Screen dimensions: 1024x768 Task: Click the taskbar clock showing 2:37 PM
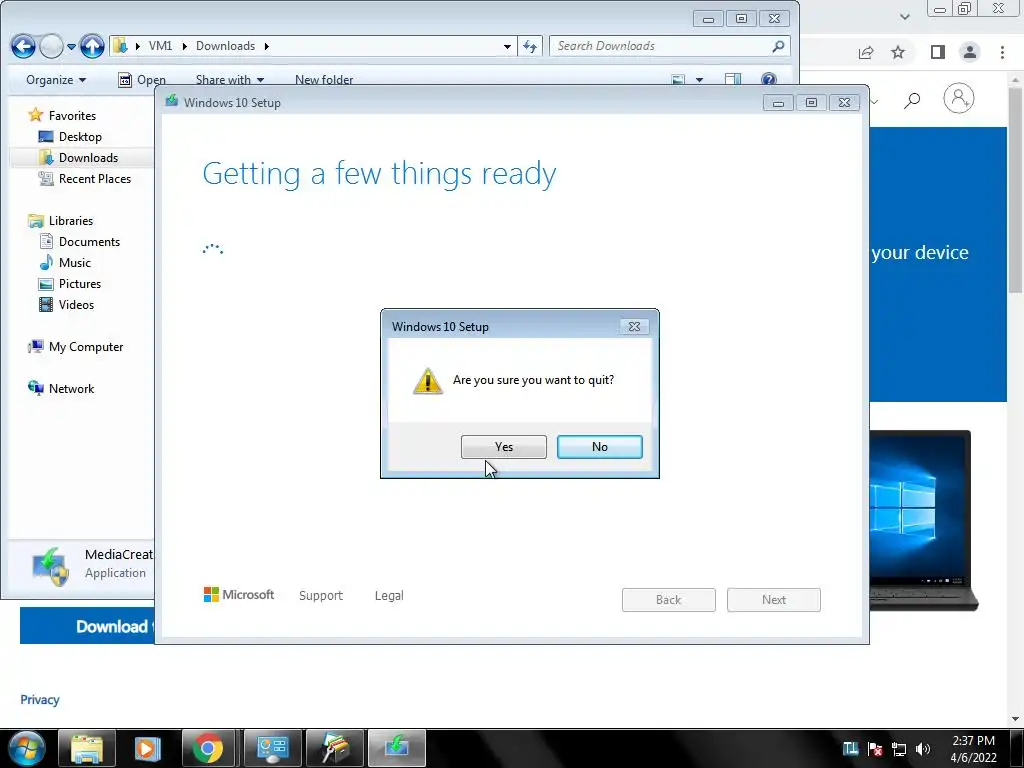click(973, 749)
